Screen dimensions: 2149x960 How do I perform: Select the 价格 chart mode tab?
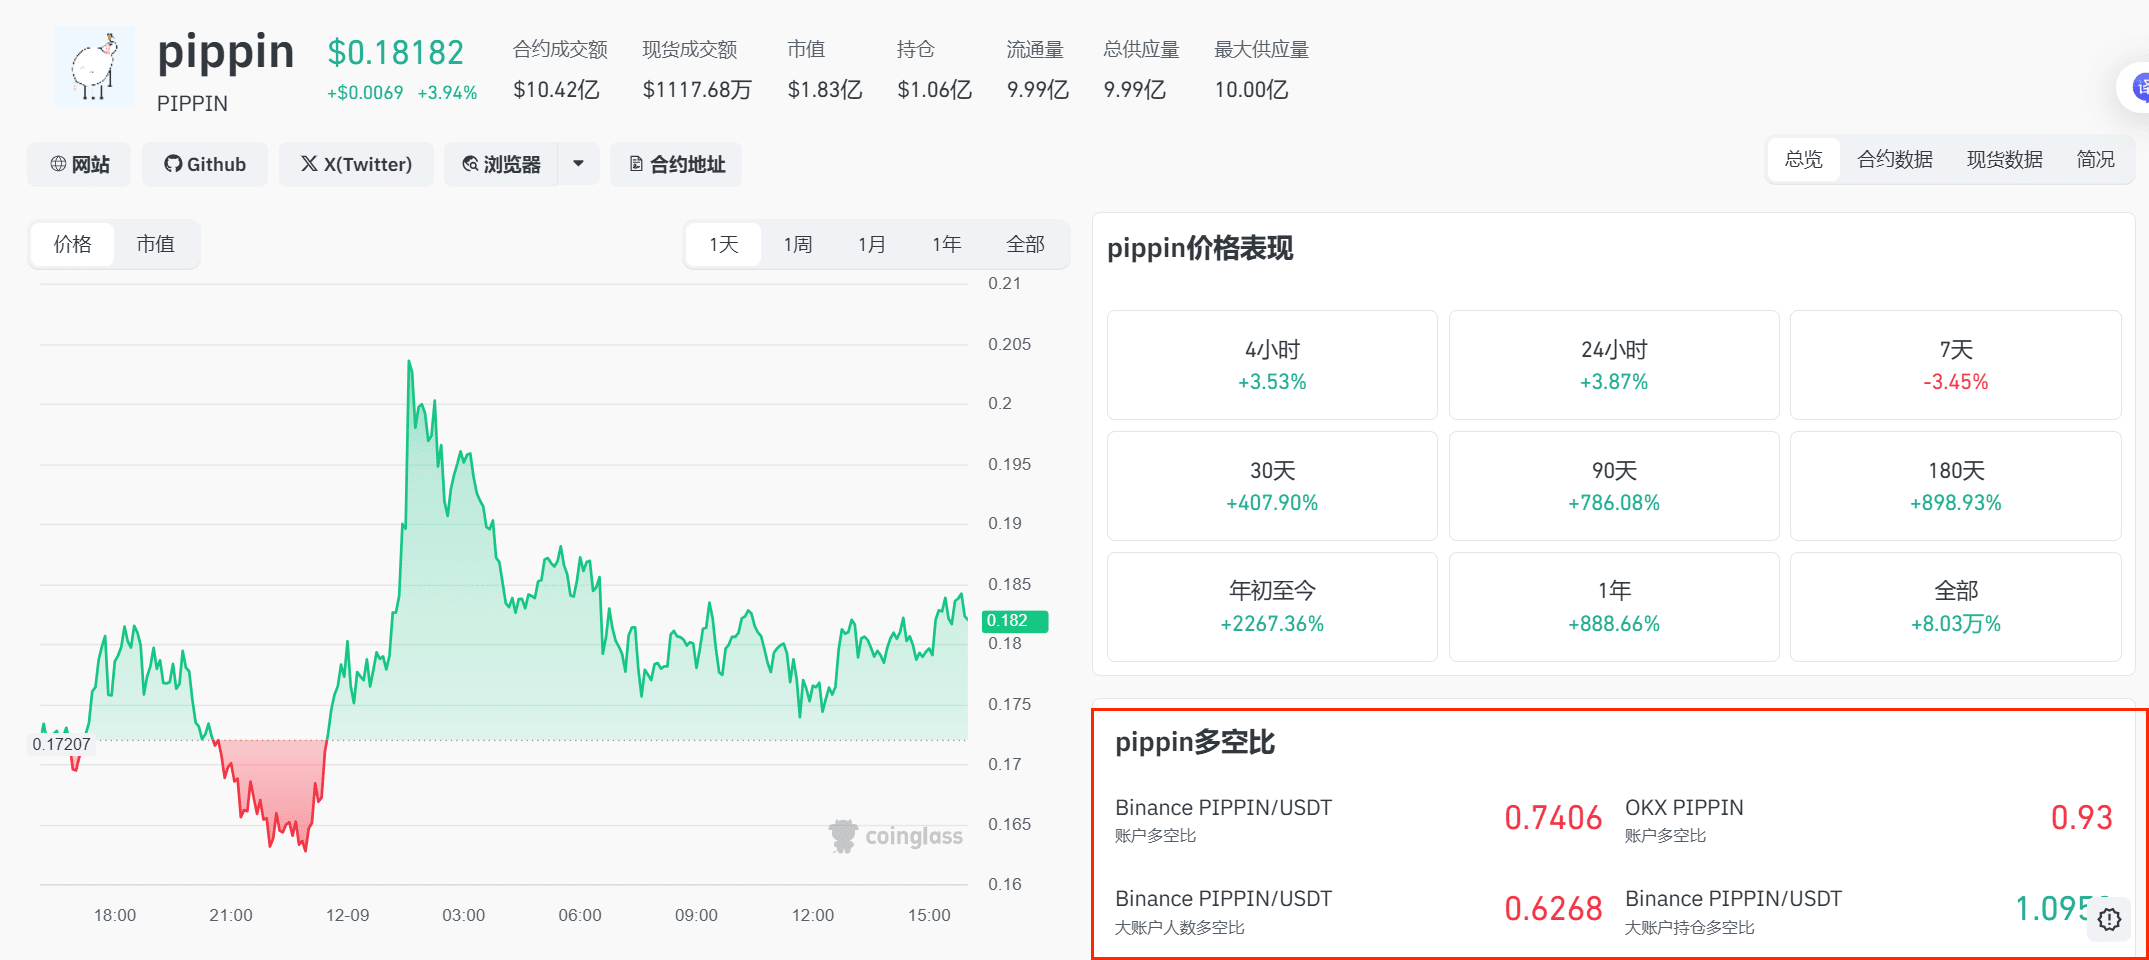pyautogui.click(x=73, y=244)
